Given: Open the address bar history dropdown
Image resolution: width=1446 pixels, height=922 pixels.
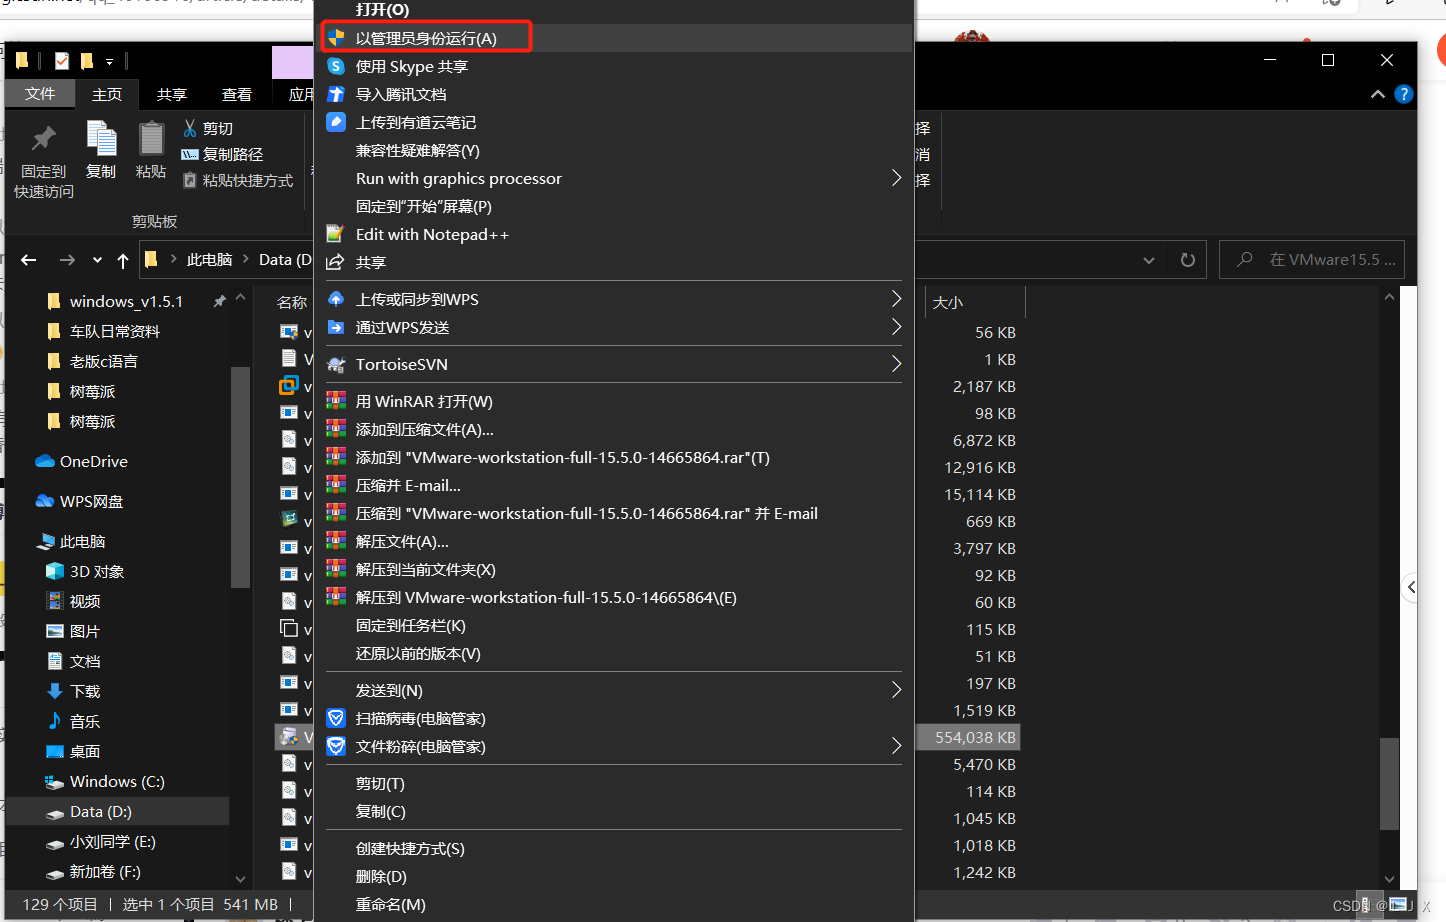Looking at the screenshot, I should click(x=1149, y=260).
